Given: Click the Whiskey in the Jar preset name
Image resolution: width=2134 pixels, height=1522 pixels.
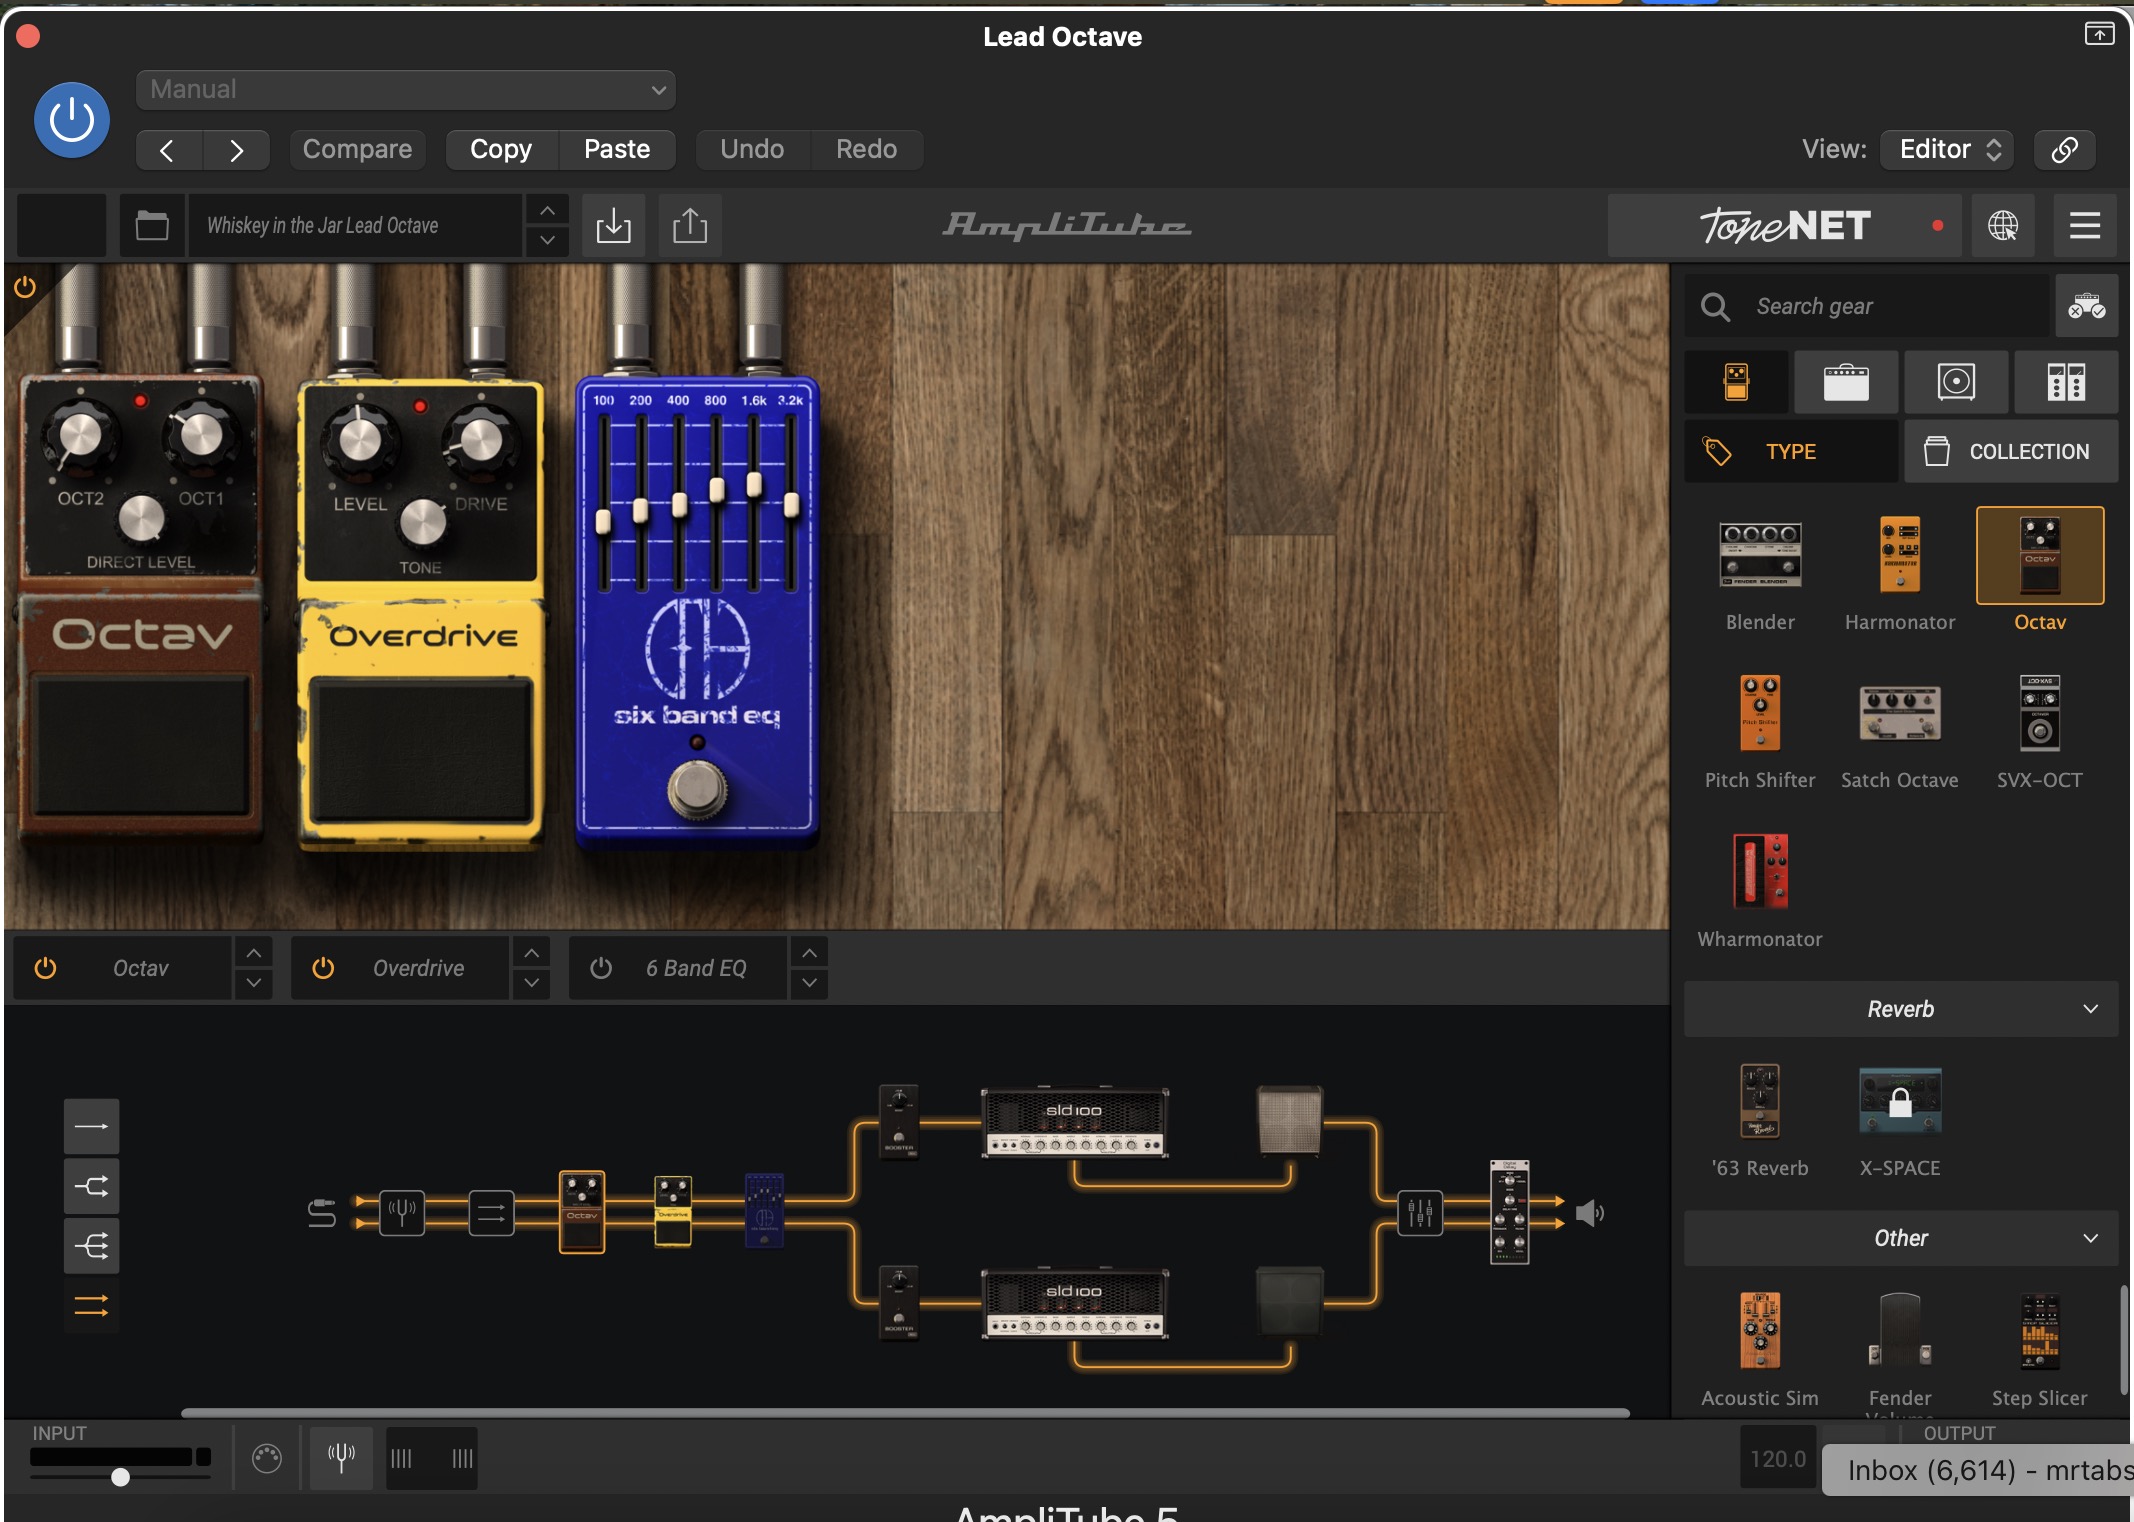Looking at the screenshot, I should [x=355, y=226].
